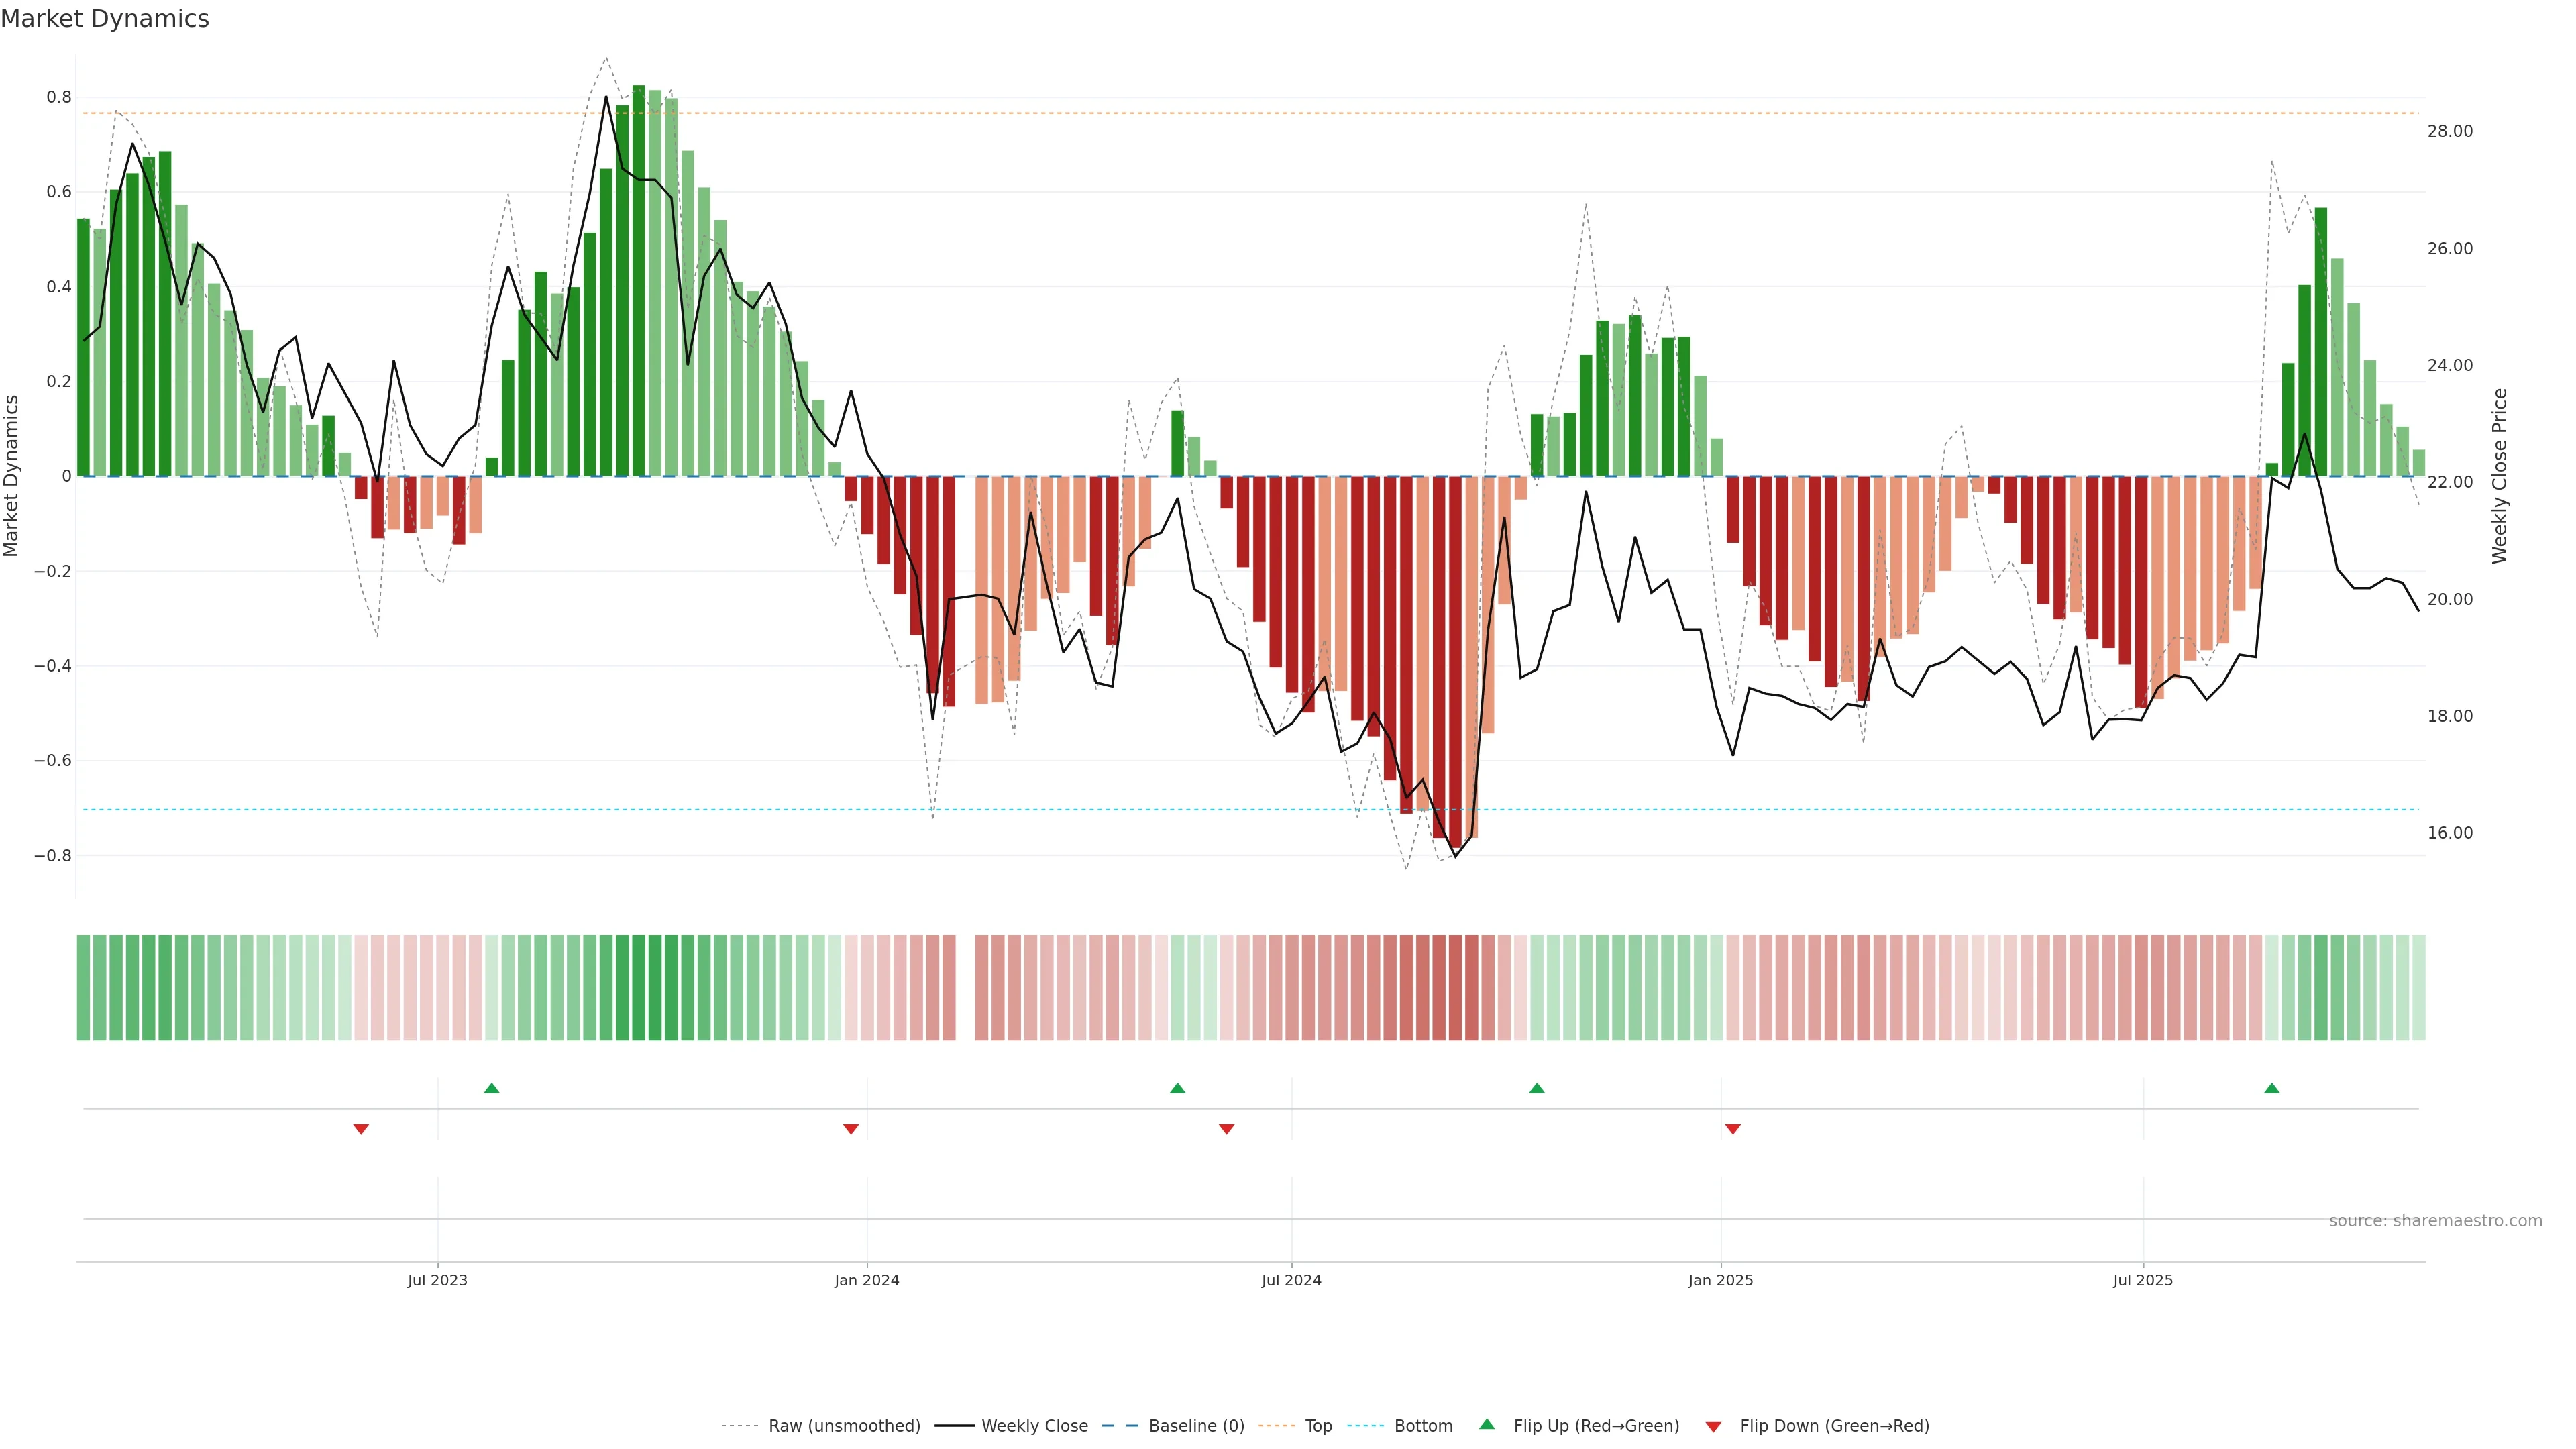The height and width of the screenshot is (1449, 2576).
Task: Click the source: sharemaestro.com text
Action: click(2435, 1221)
